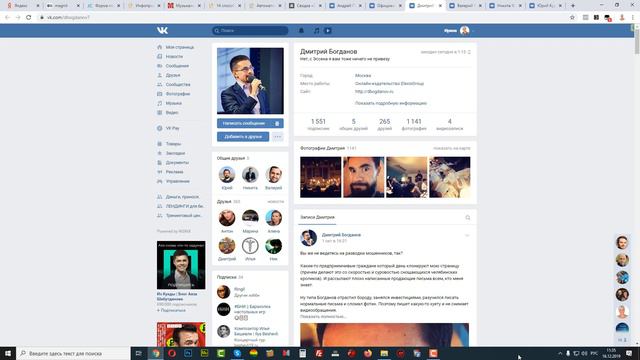640x360 pixels.
Task: Bookmark the page with star icon
Action: click(x=572, y=18)
